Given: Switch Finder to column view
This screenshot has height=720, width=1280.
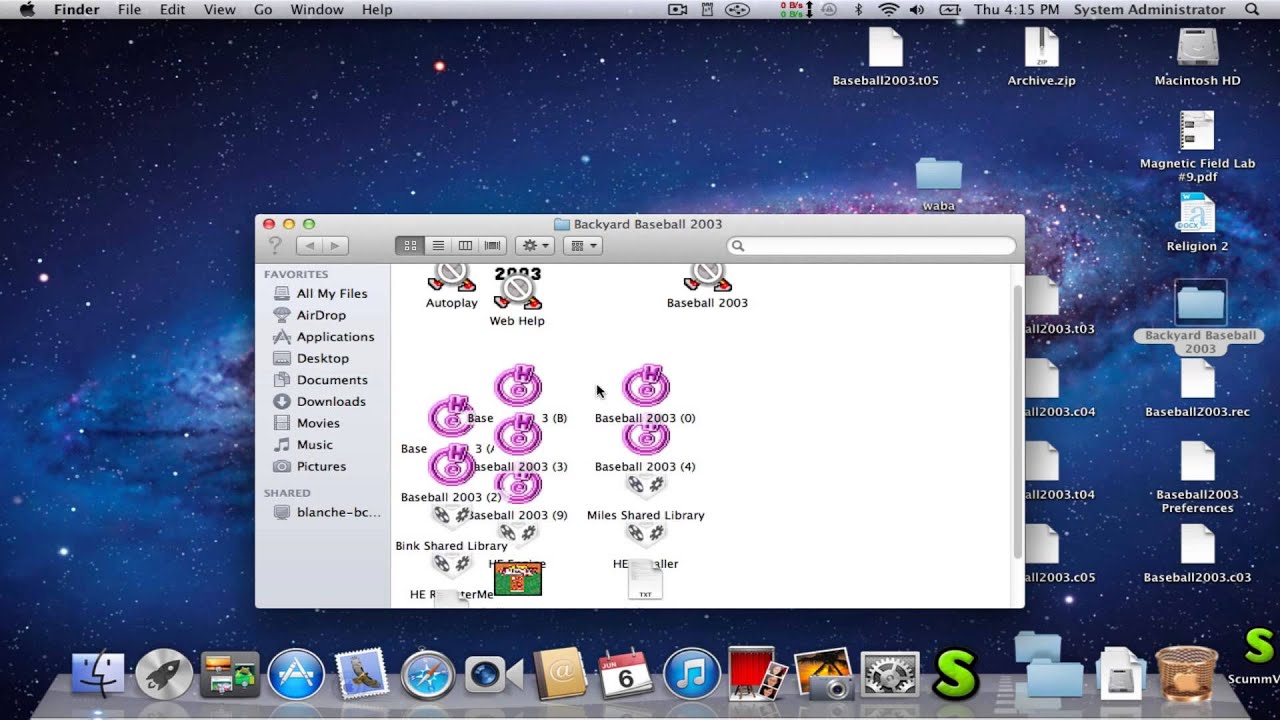Looking at the screenshot, I should [464, 245].
